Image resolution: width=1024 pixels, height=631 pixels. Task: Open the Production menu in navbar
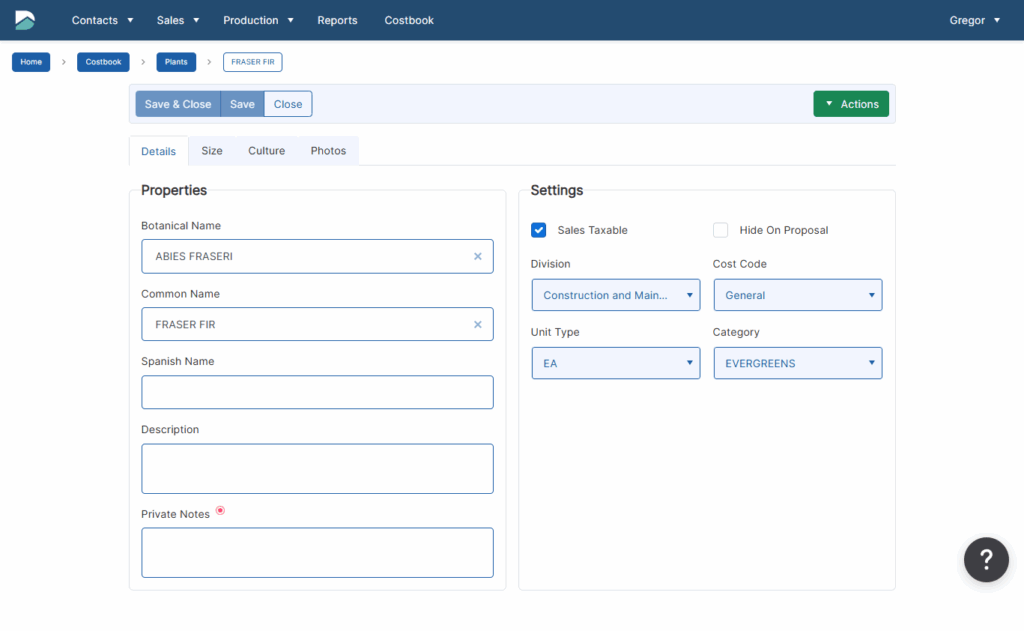click(x=258, y=20)
